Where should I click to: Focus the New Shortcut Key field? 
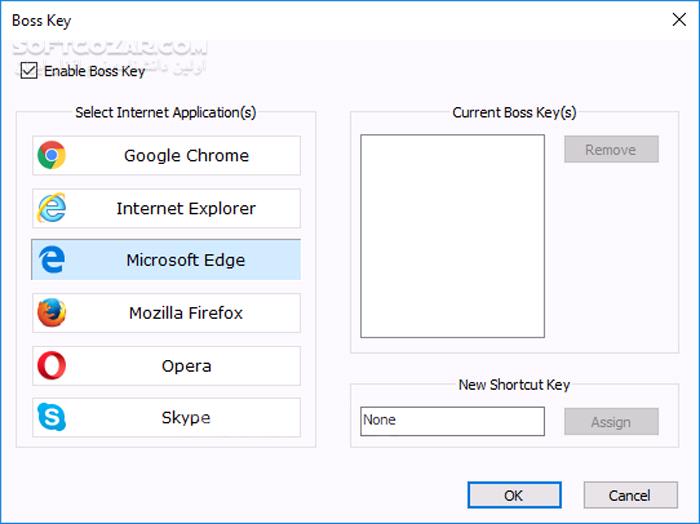(452, 421)
